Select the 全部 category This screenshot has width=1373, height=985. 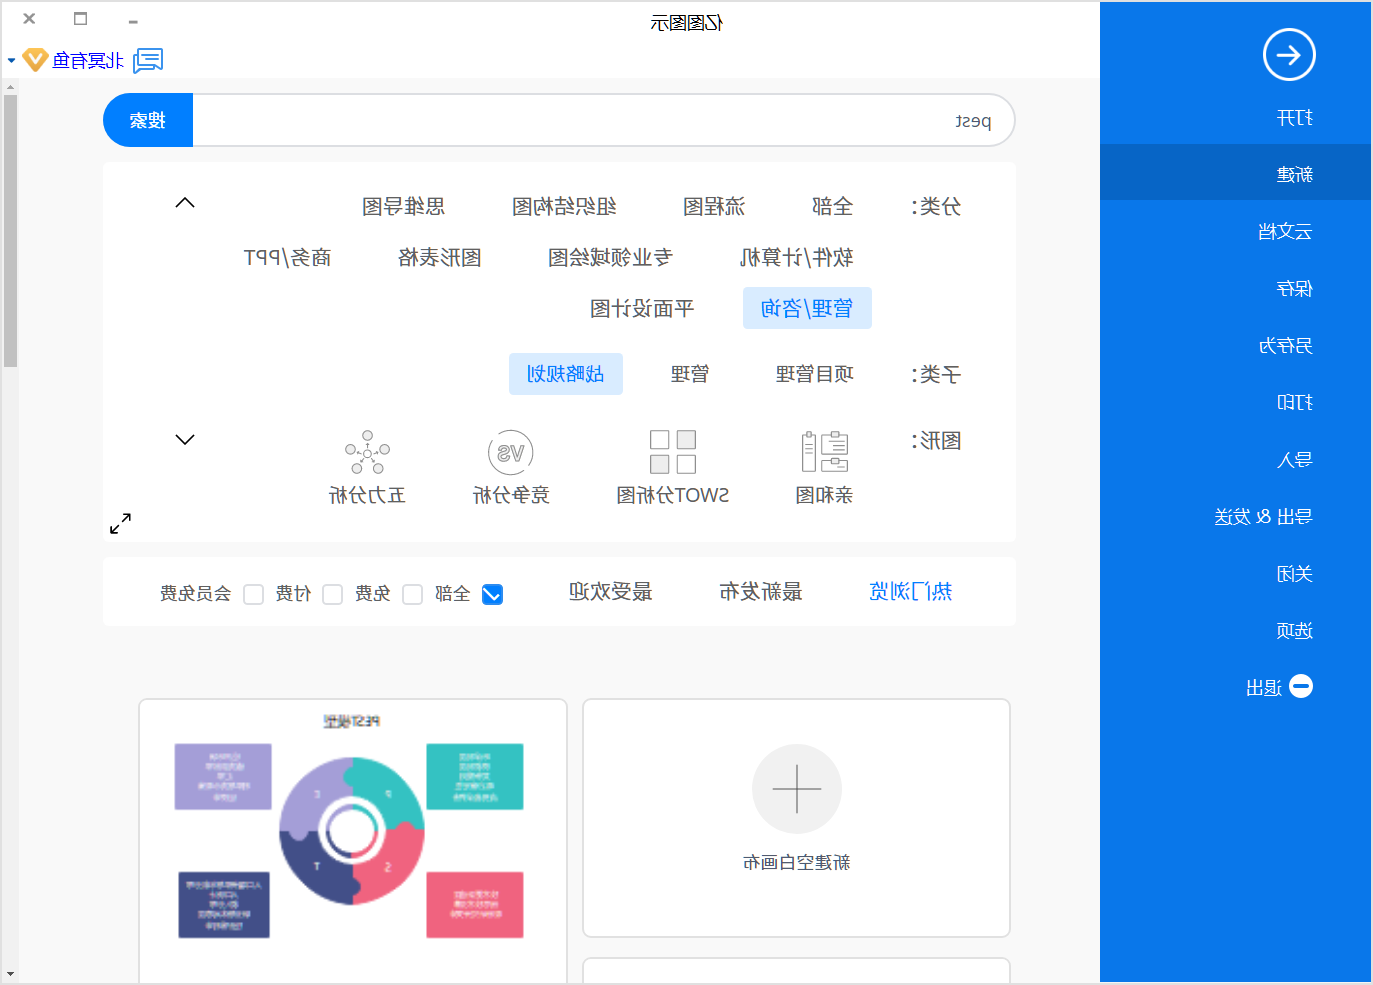(833, 206)
